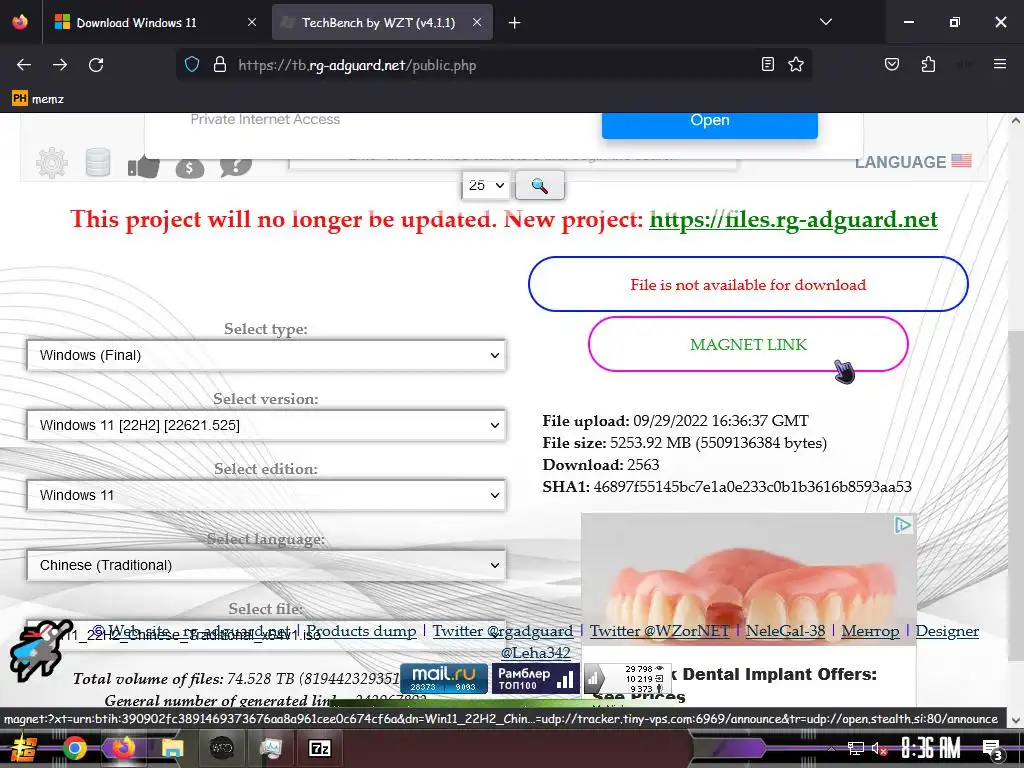This screenshot has height=768, width=1024.
Task: Open a new tab with the plus icon
Action: [515, 23]
